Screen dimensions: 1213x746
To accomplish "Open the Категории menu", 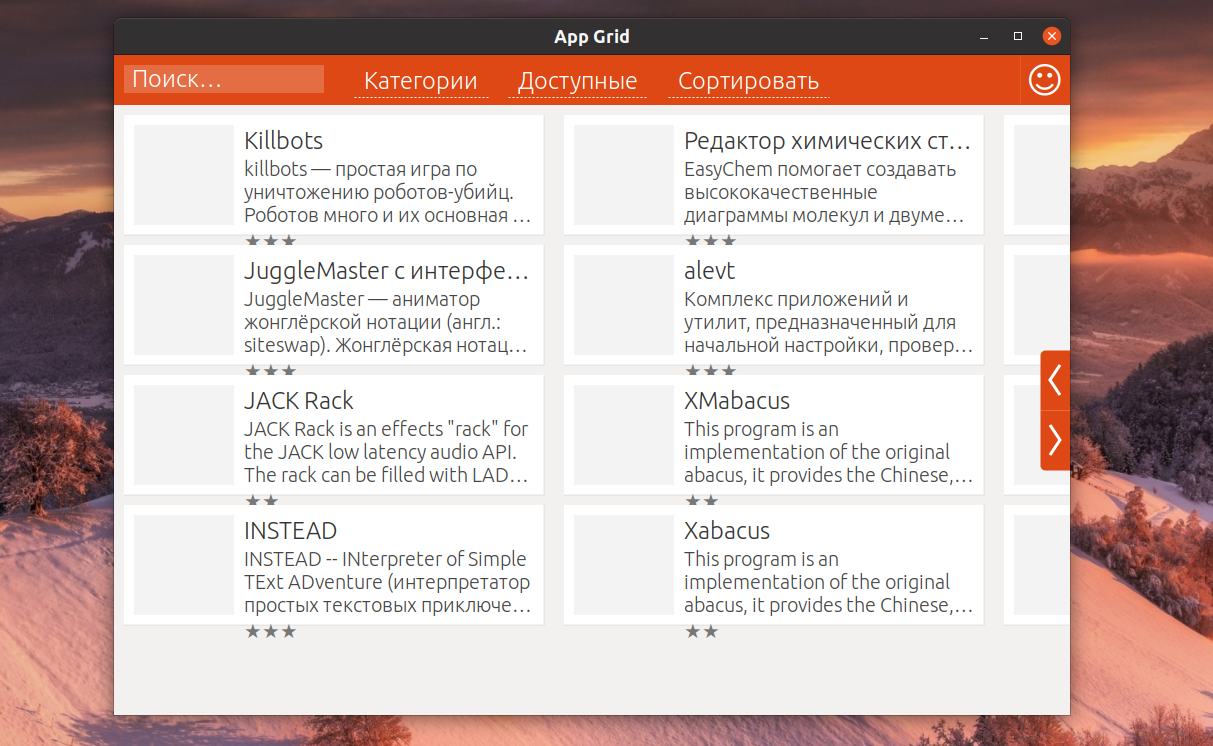I will pos(421,81).
